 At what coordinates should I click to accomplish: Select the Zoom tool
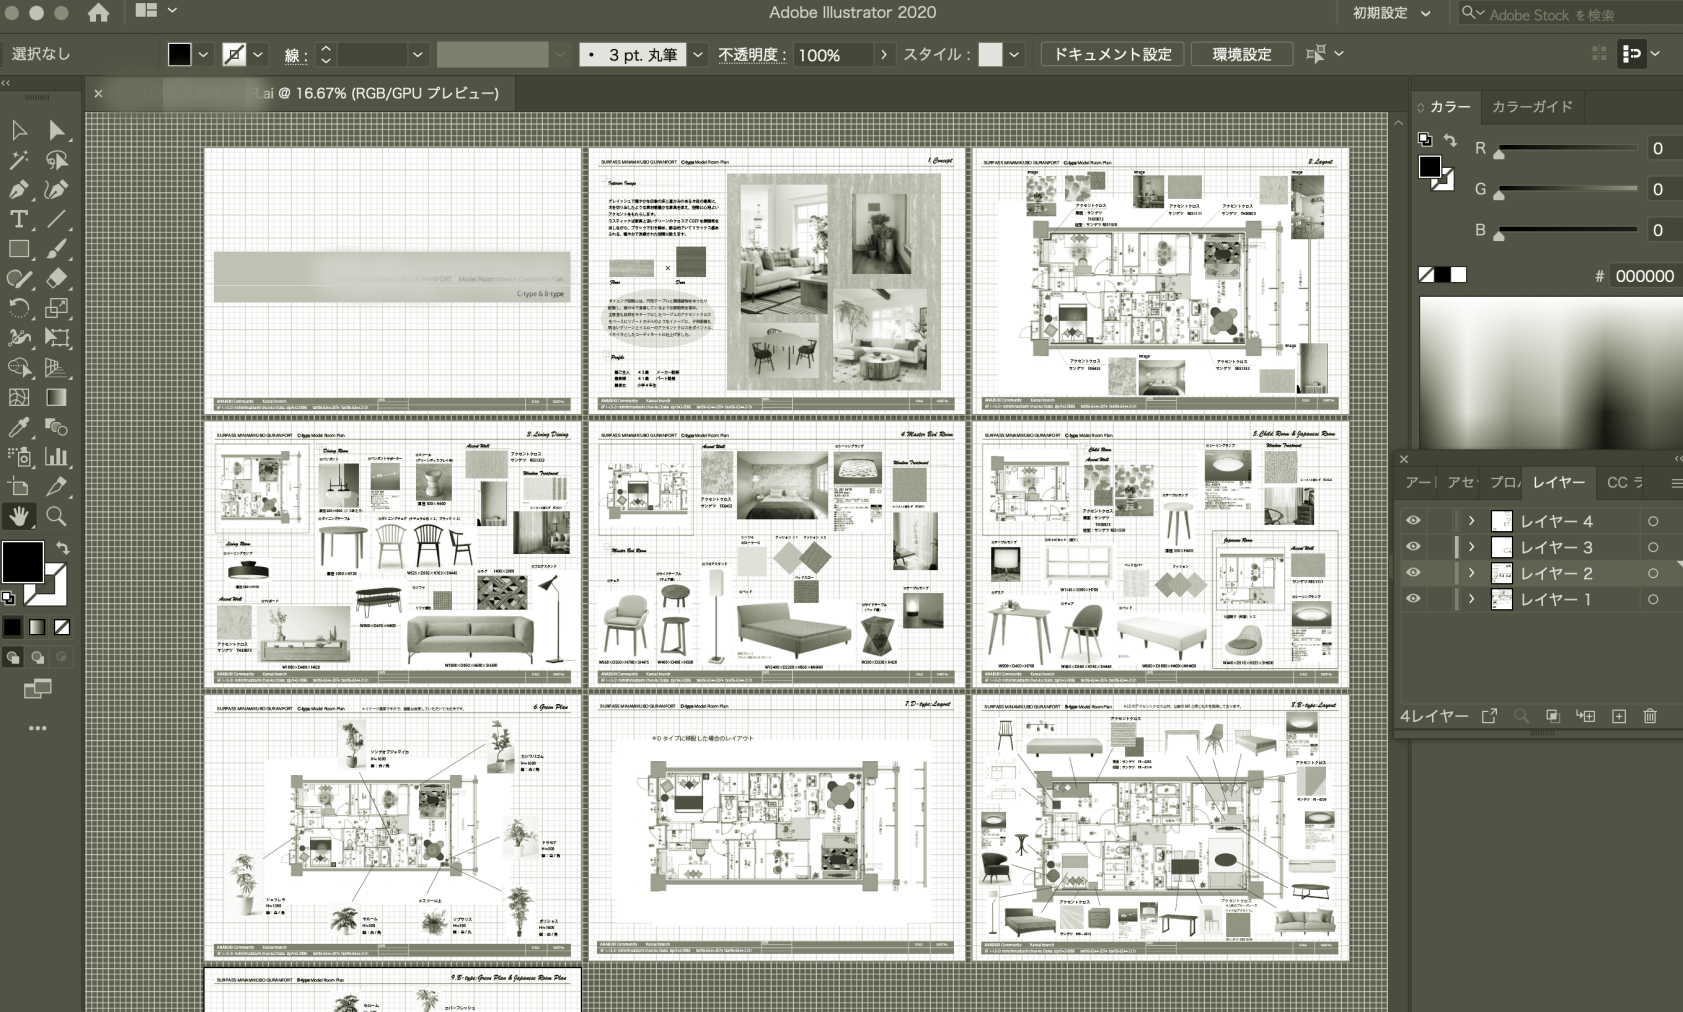[x=56, y=516]
